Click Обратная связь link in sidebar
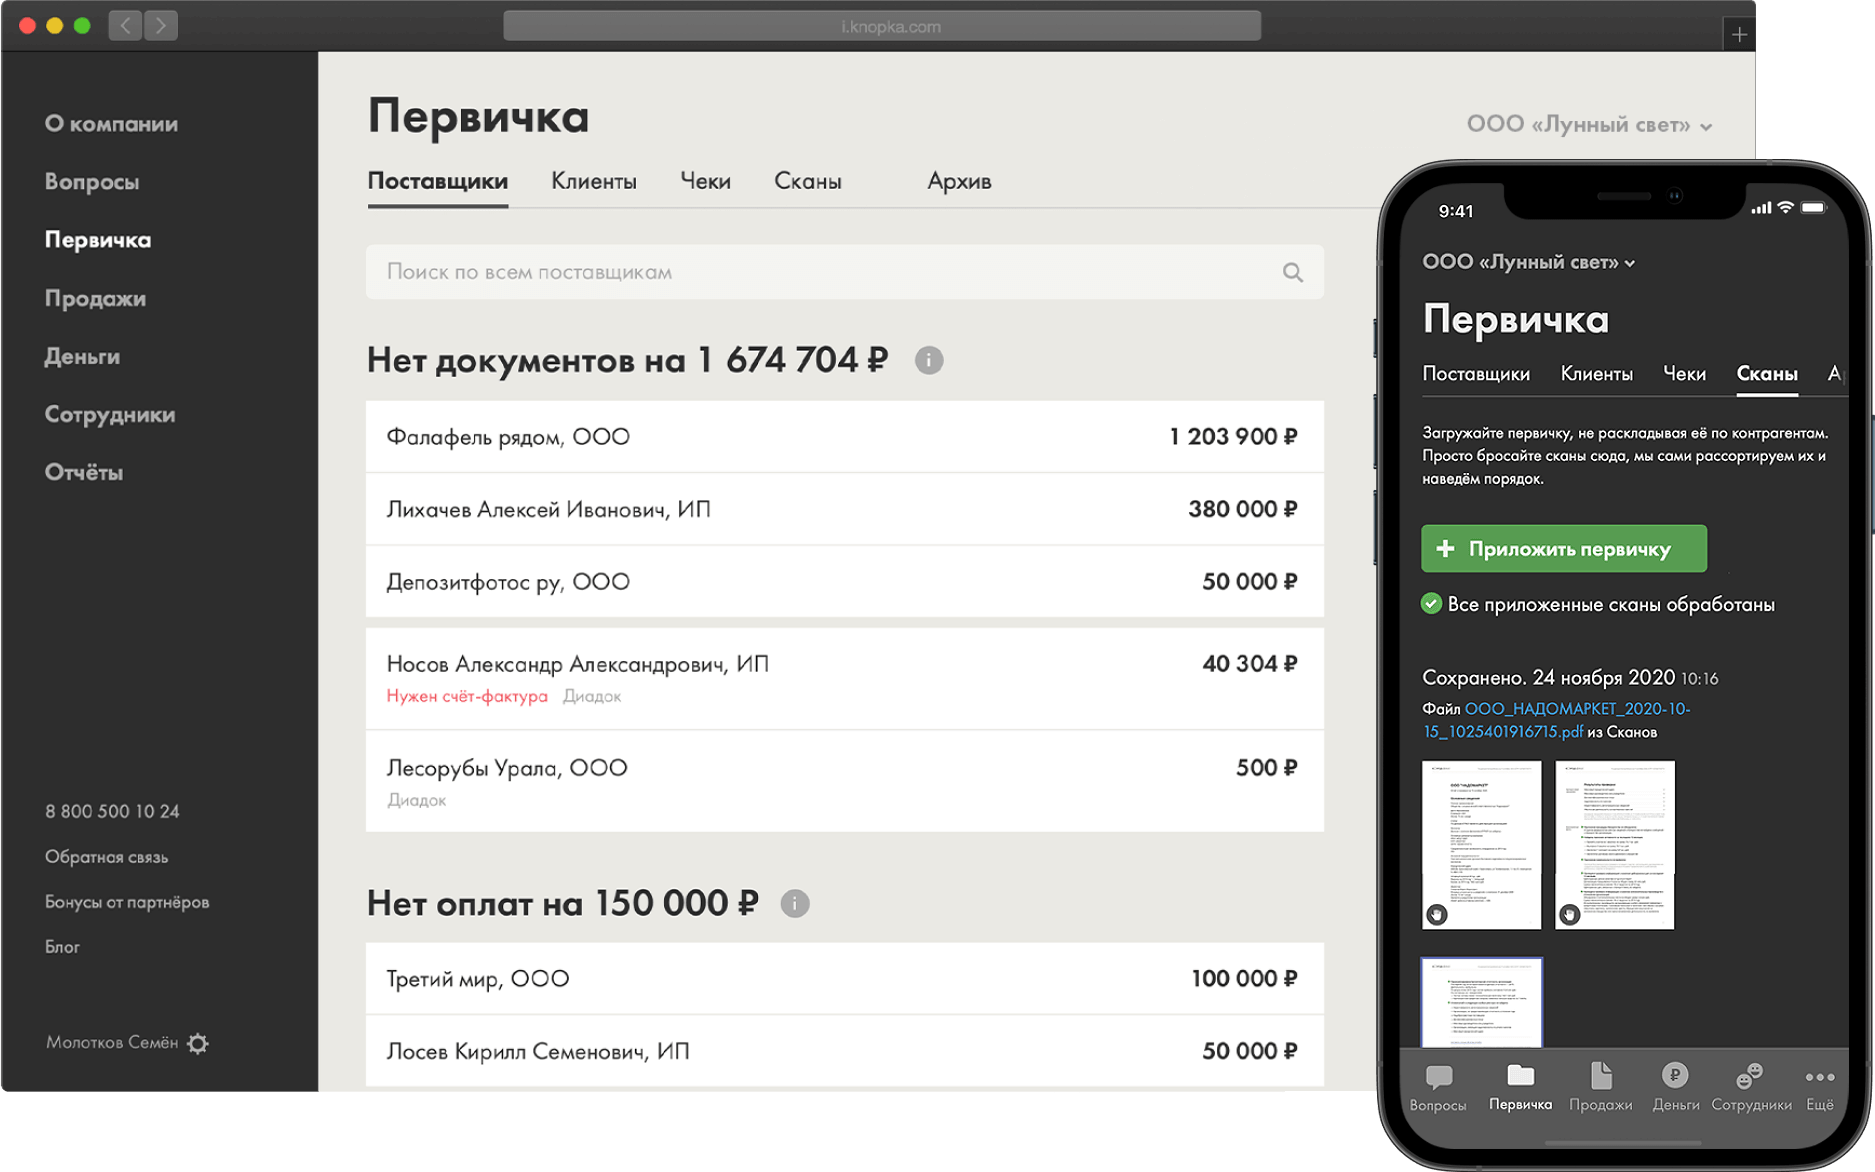Viewport: 1875px width, 1172px height. (x=106, y=857)
